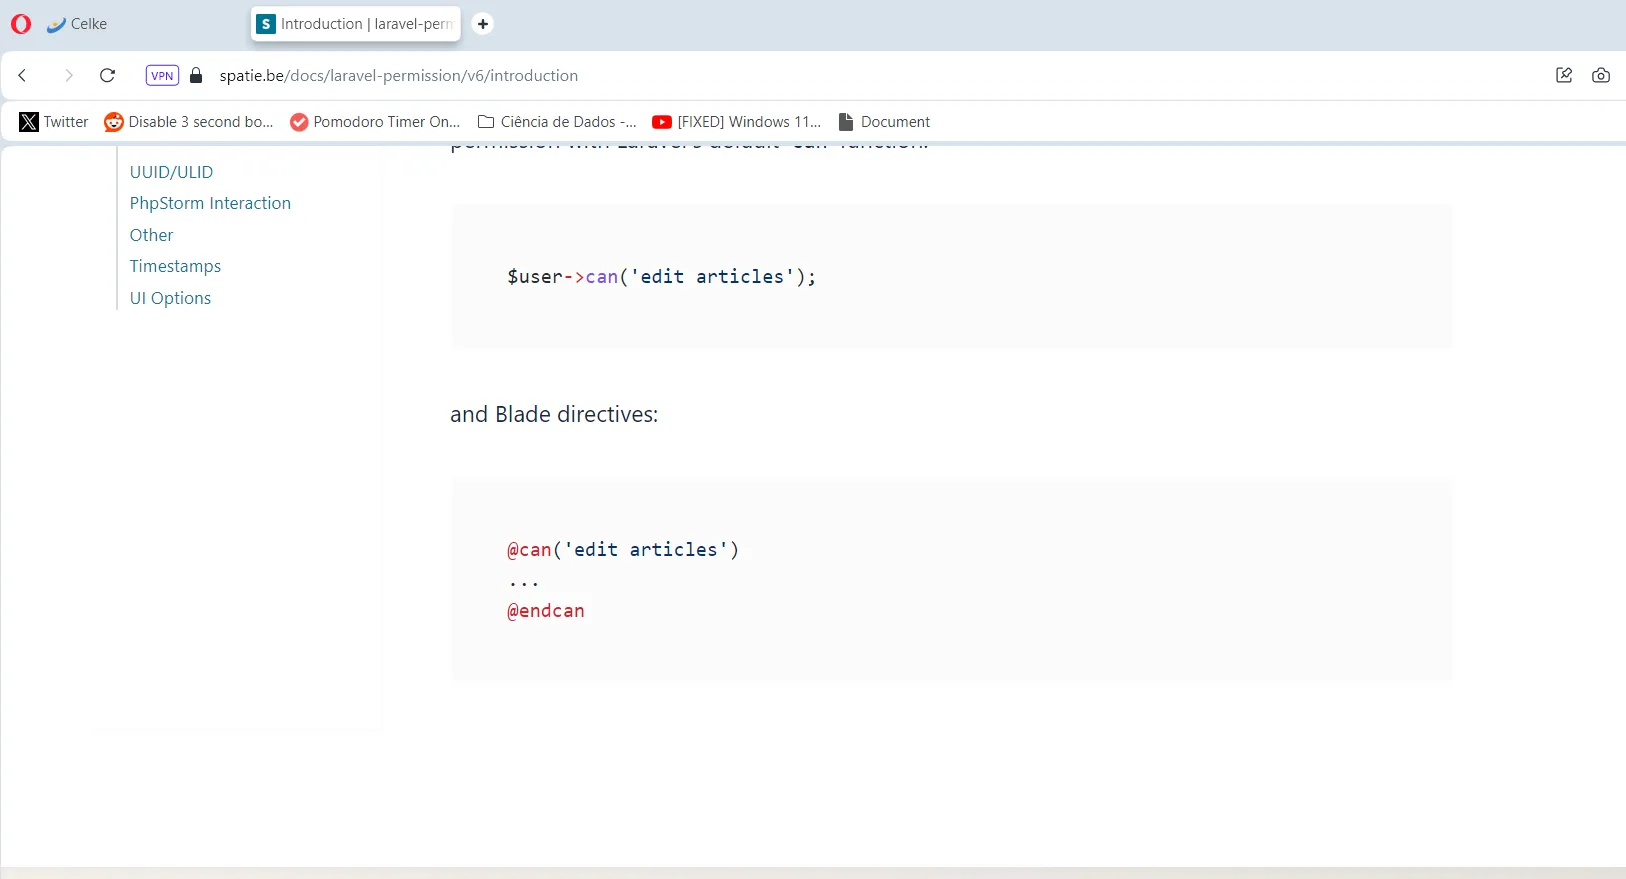Open the PhpStorm Interaction sidebar link
1626x879 pixels.
[210, 203]
